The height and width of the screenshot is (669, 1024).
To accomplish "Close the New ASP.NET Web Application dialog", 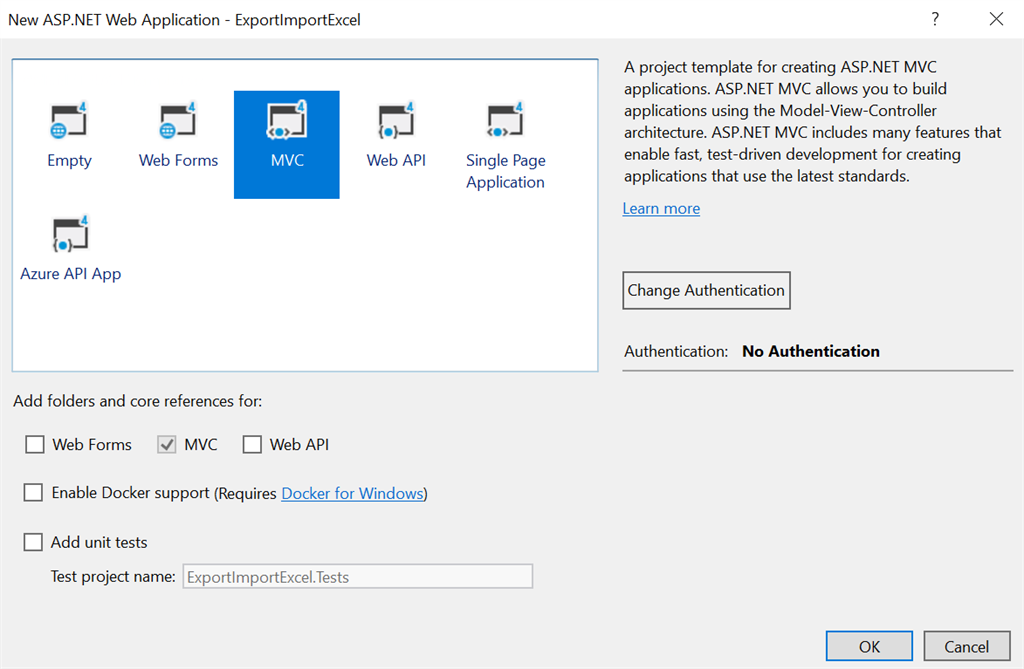I will [x=996, y=19].
